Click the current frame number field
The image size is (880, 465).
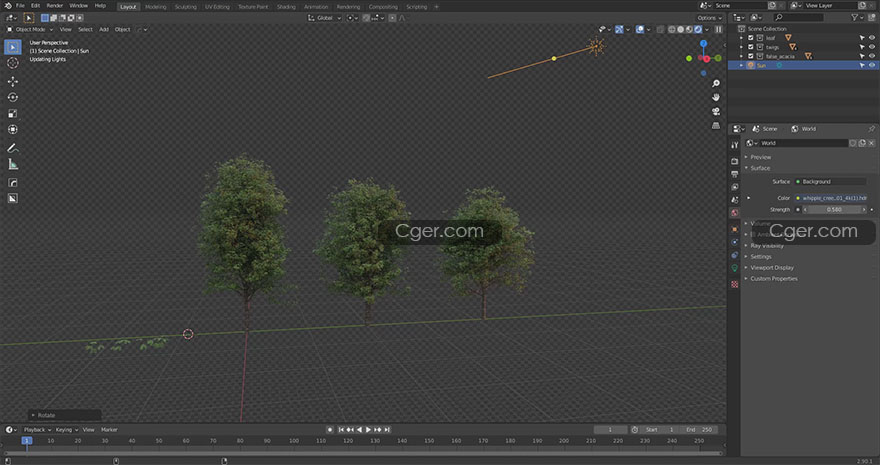(x=610, y=430)
